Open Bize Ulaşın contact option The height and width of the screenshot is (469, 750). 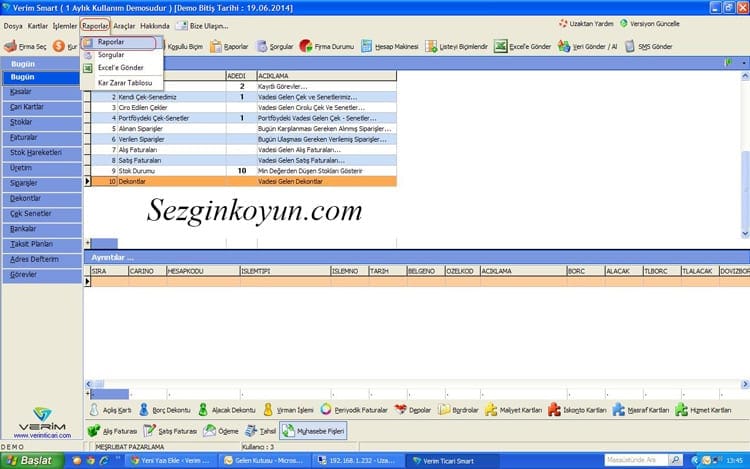[202, 26]
